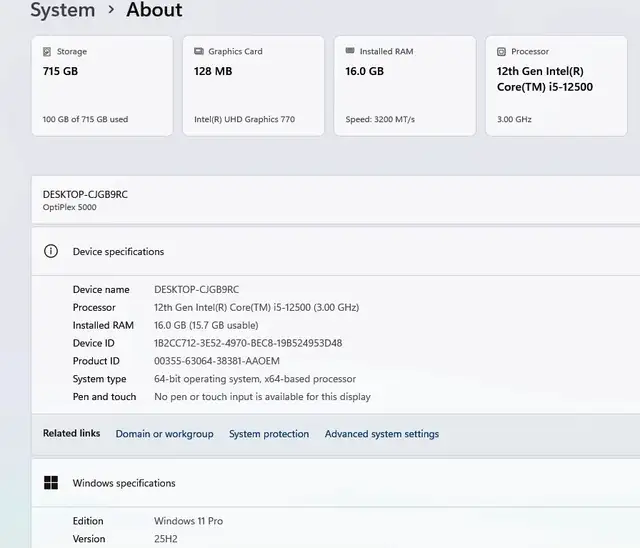
Task: Collapse the Windows specifications section
Action: click(x=336, y=483)
